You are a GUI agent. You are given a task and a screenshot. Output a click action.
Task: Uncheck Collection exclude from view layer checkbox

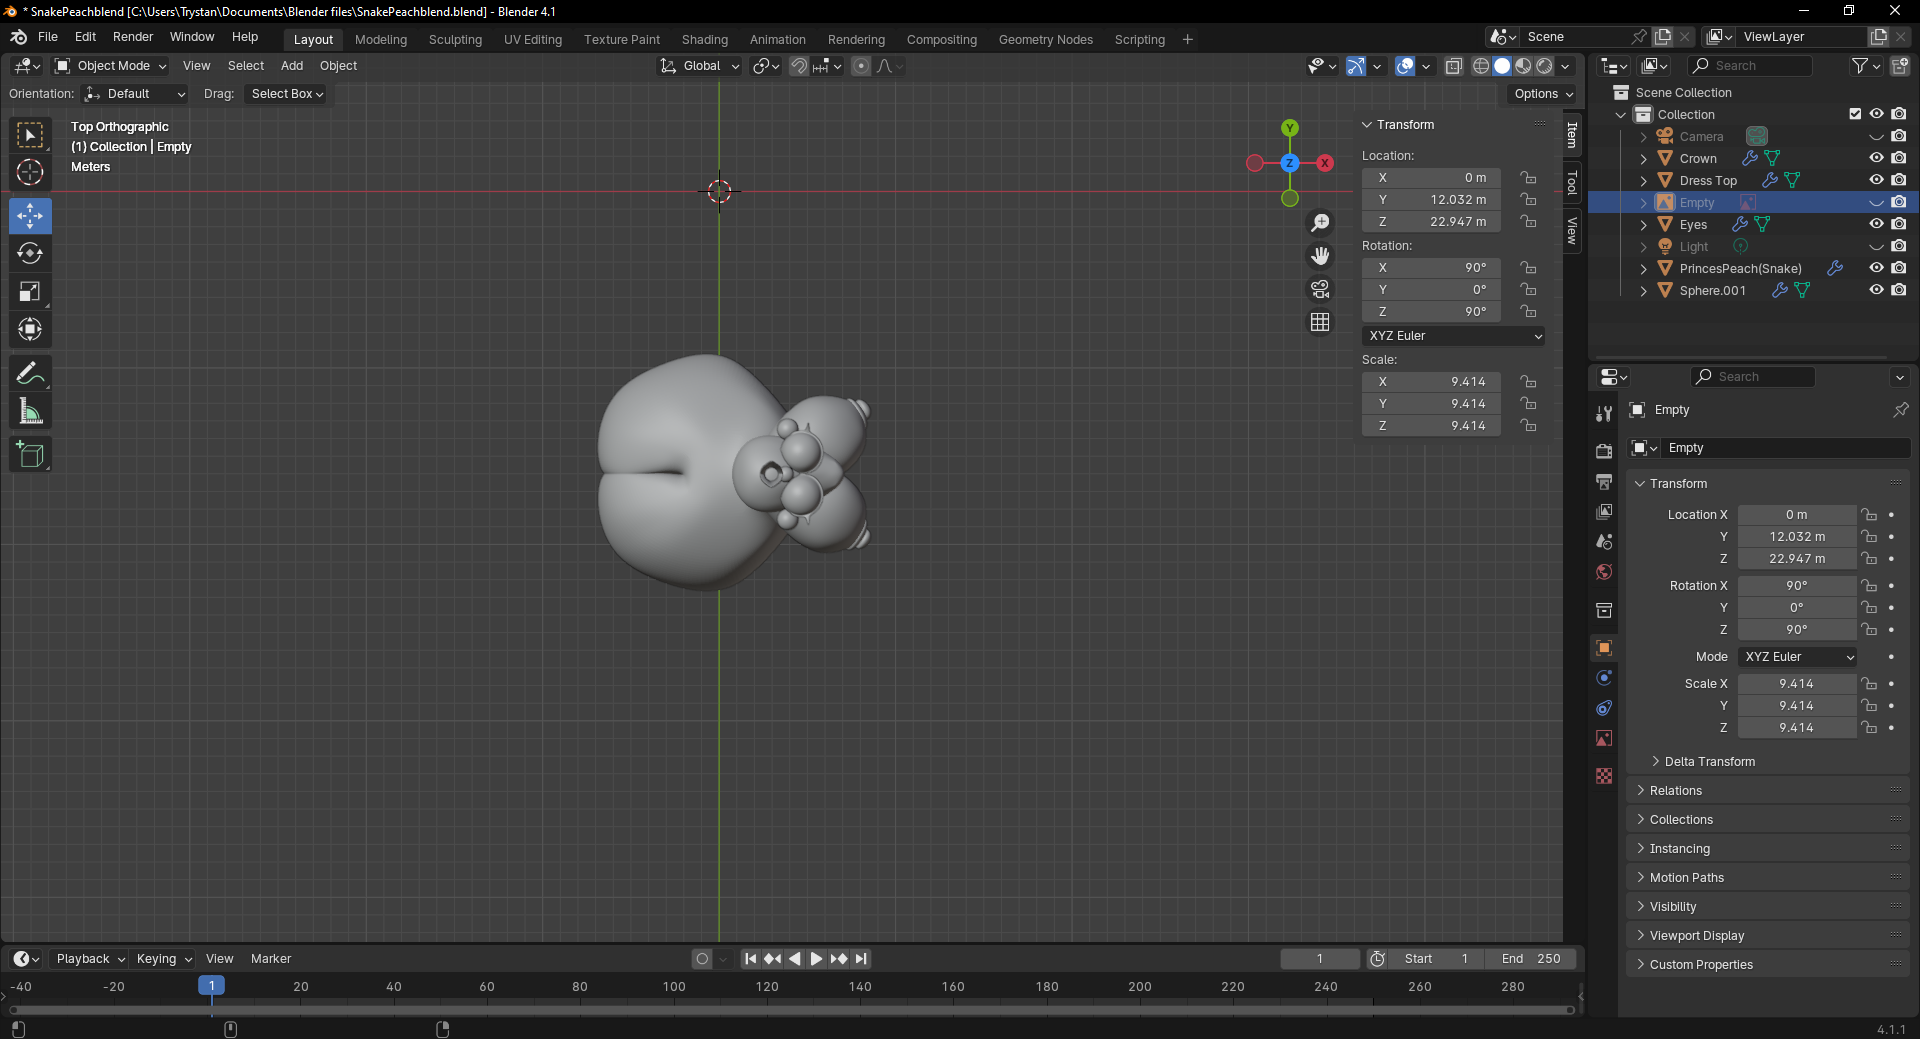coord(1855,114)
